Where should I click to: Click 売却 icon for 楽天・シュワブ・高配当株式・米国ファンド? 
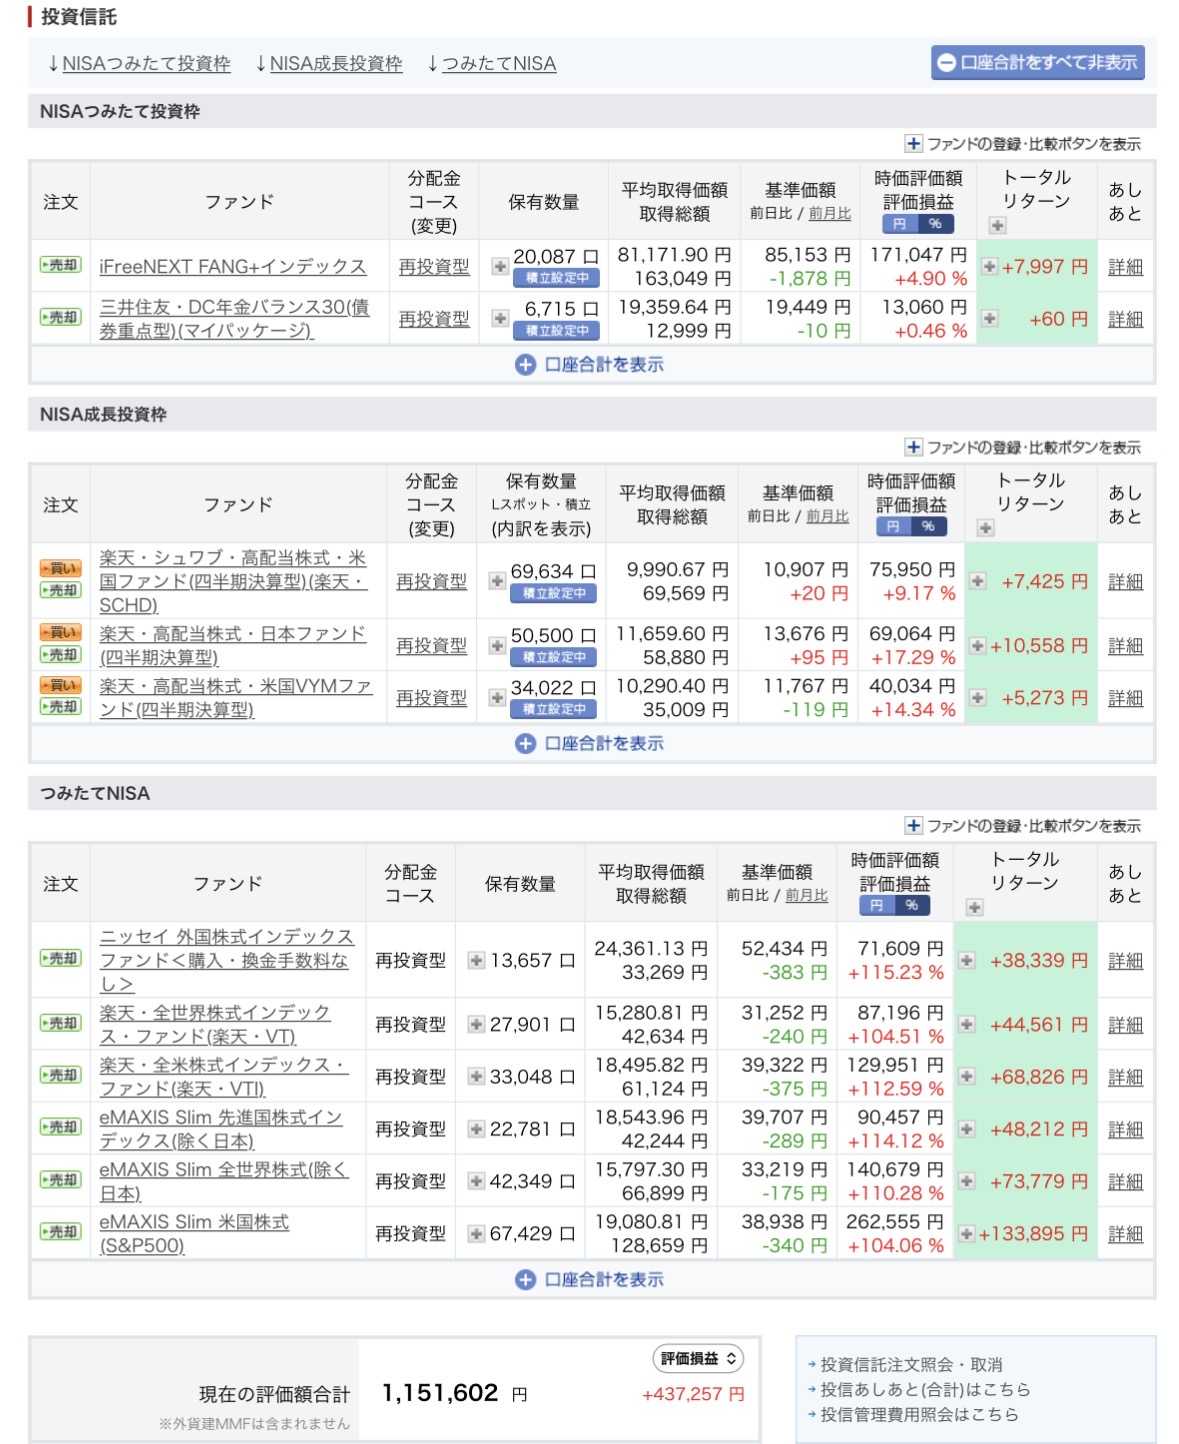tap(60, 591)
